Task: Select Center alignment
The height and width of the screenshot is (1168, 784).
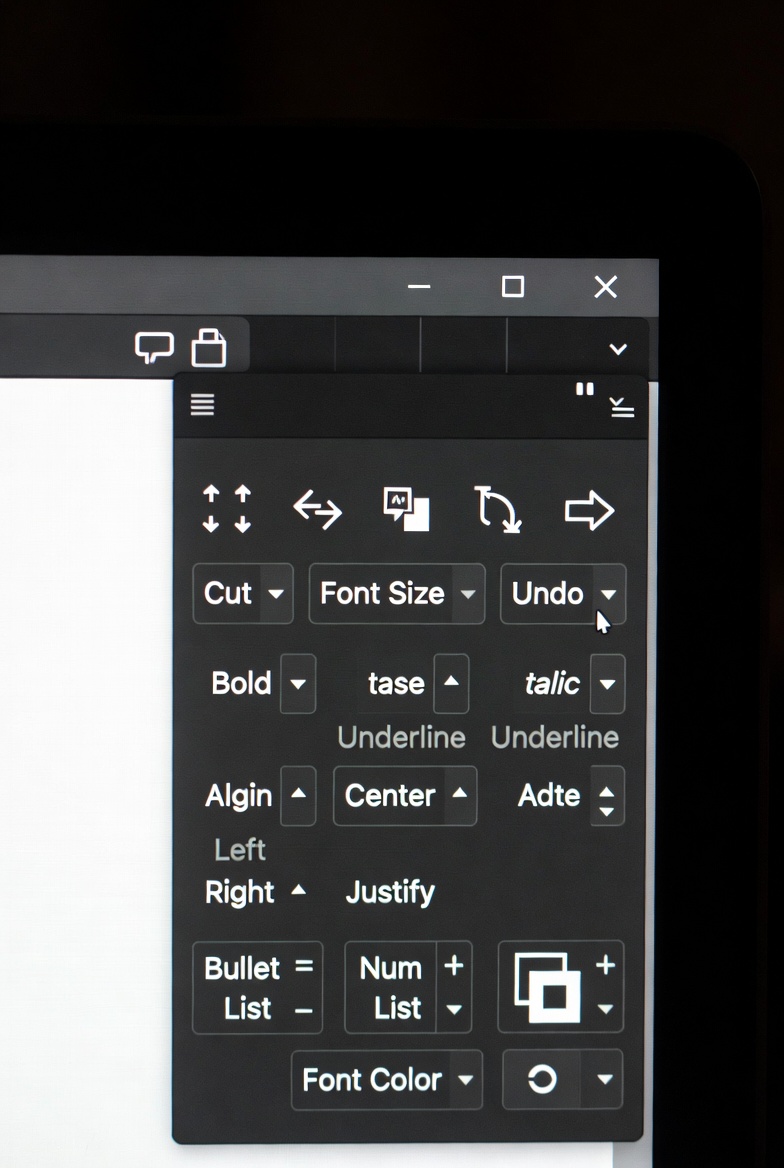Action: tap(390, 796)
